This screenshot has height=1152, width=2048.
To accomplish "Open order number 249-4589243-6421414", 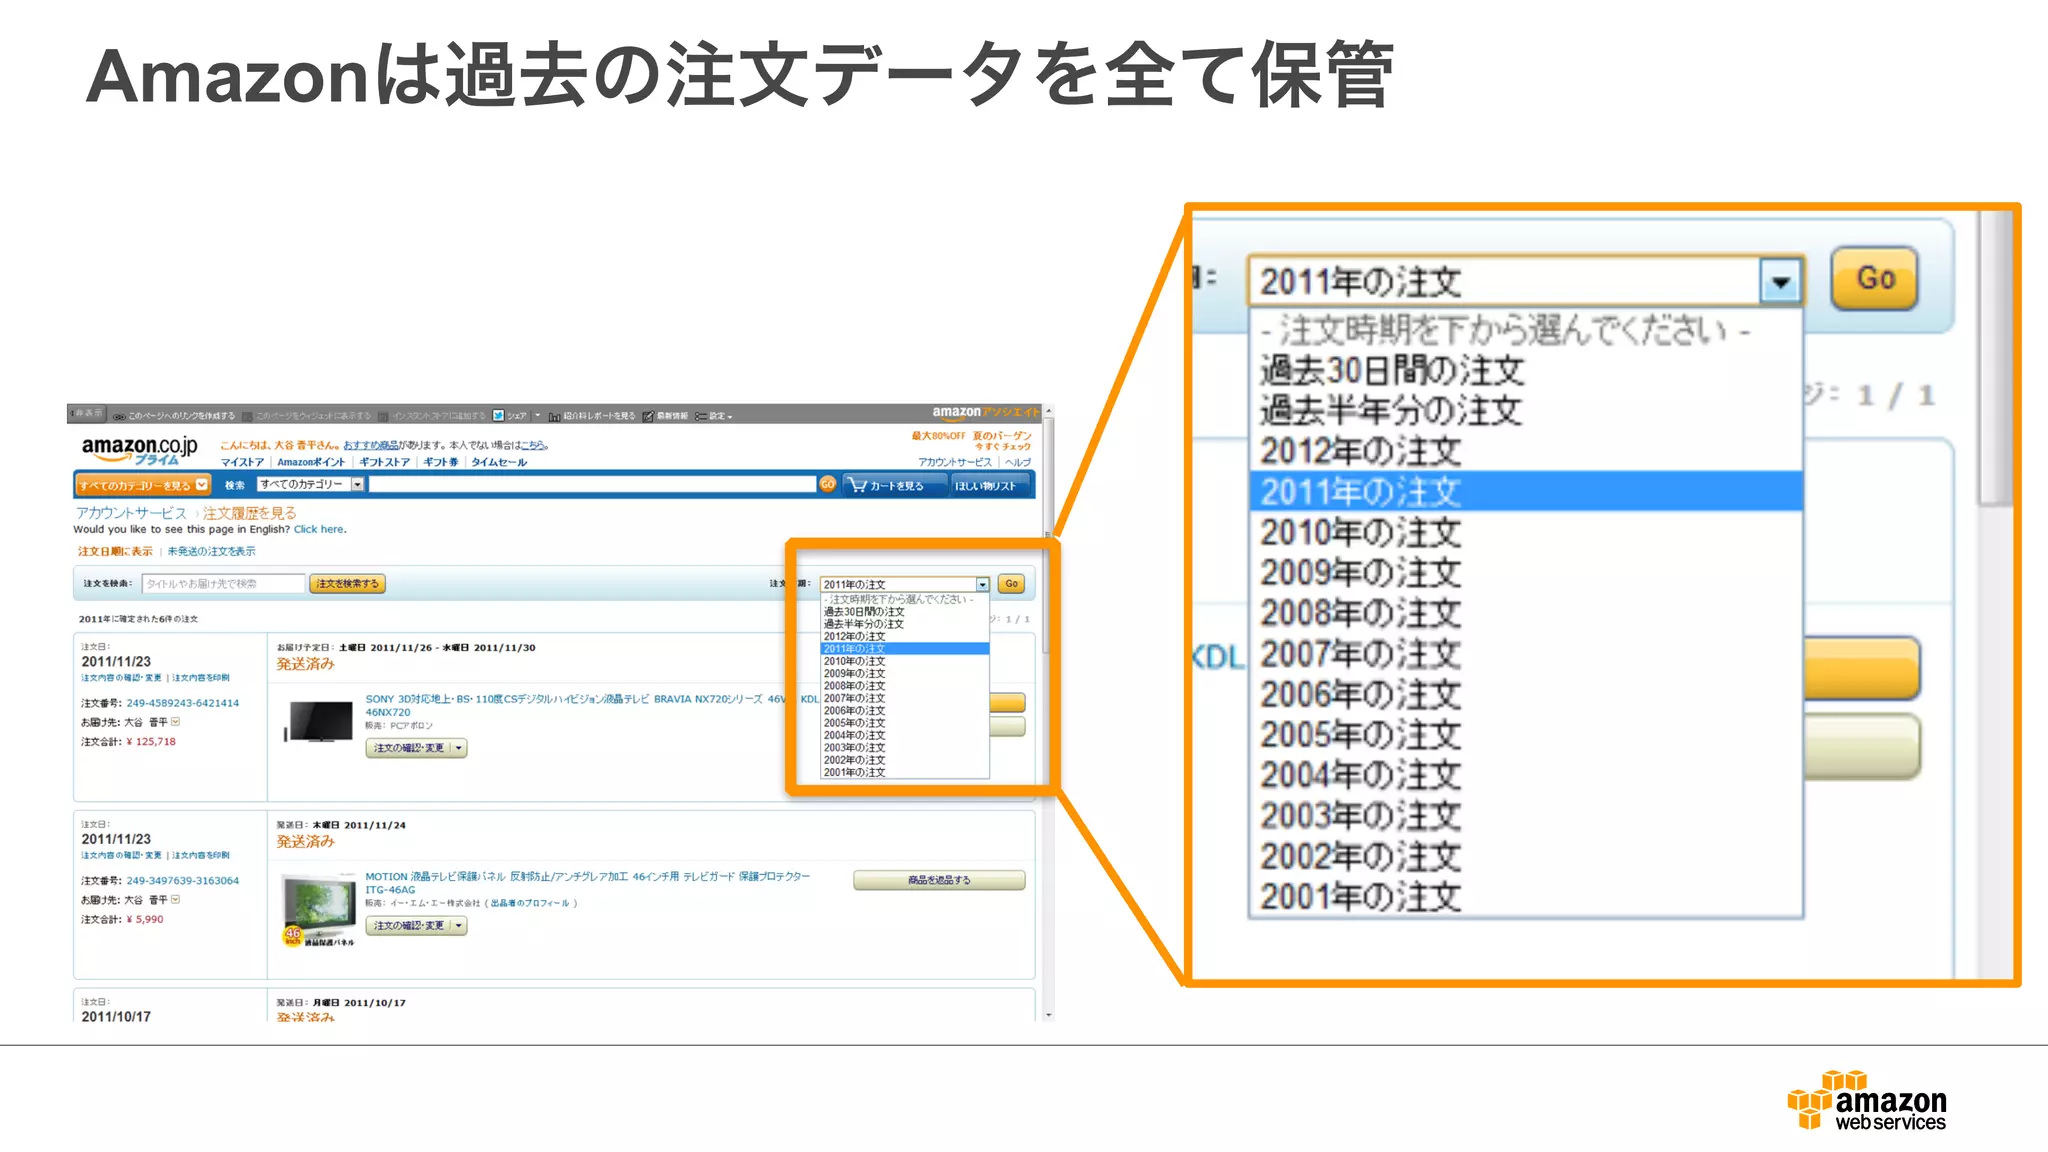I will tap(183, 703).
